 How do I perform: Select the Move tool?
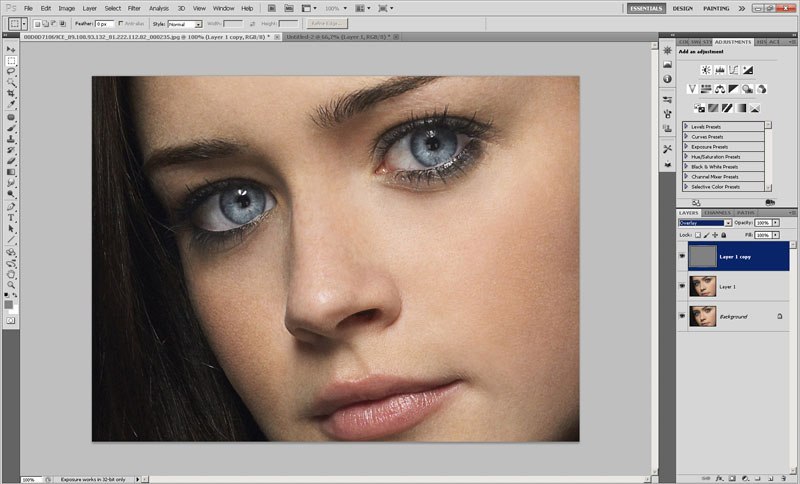11,48
